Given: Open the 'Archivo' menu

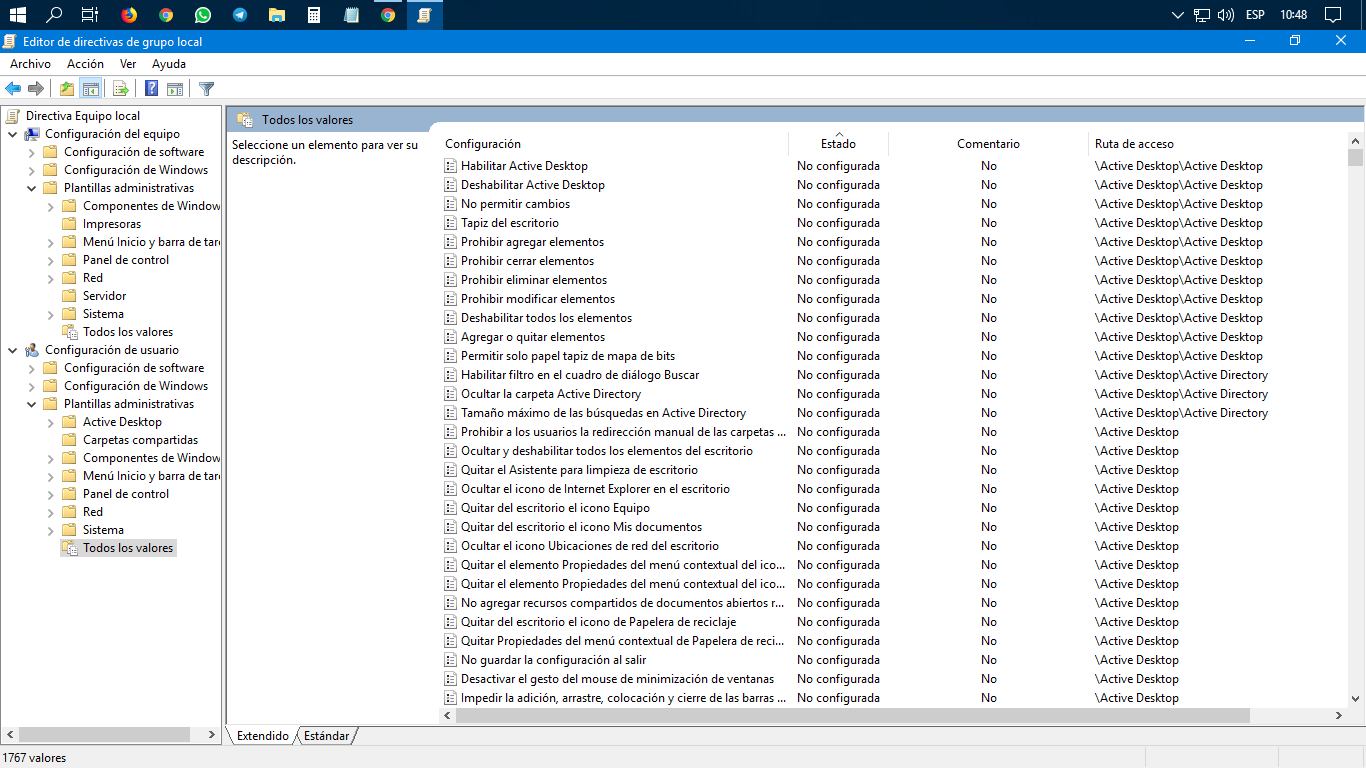Looking at the screenshot, I should tap(30, 64).
